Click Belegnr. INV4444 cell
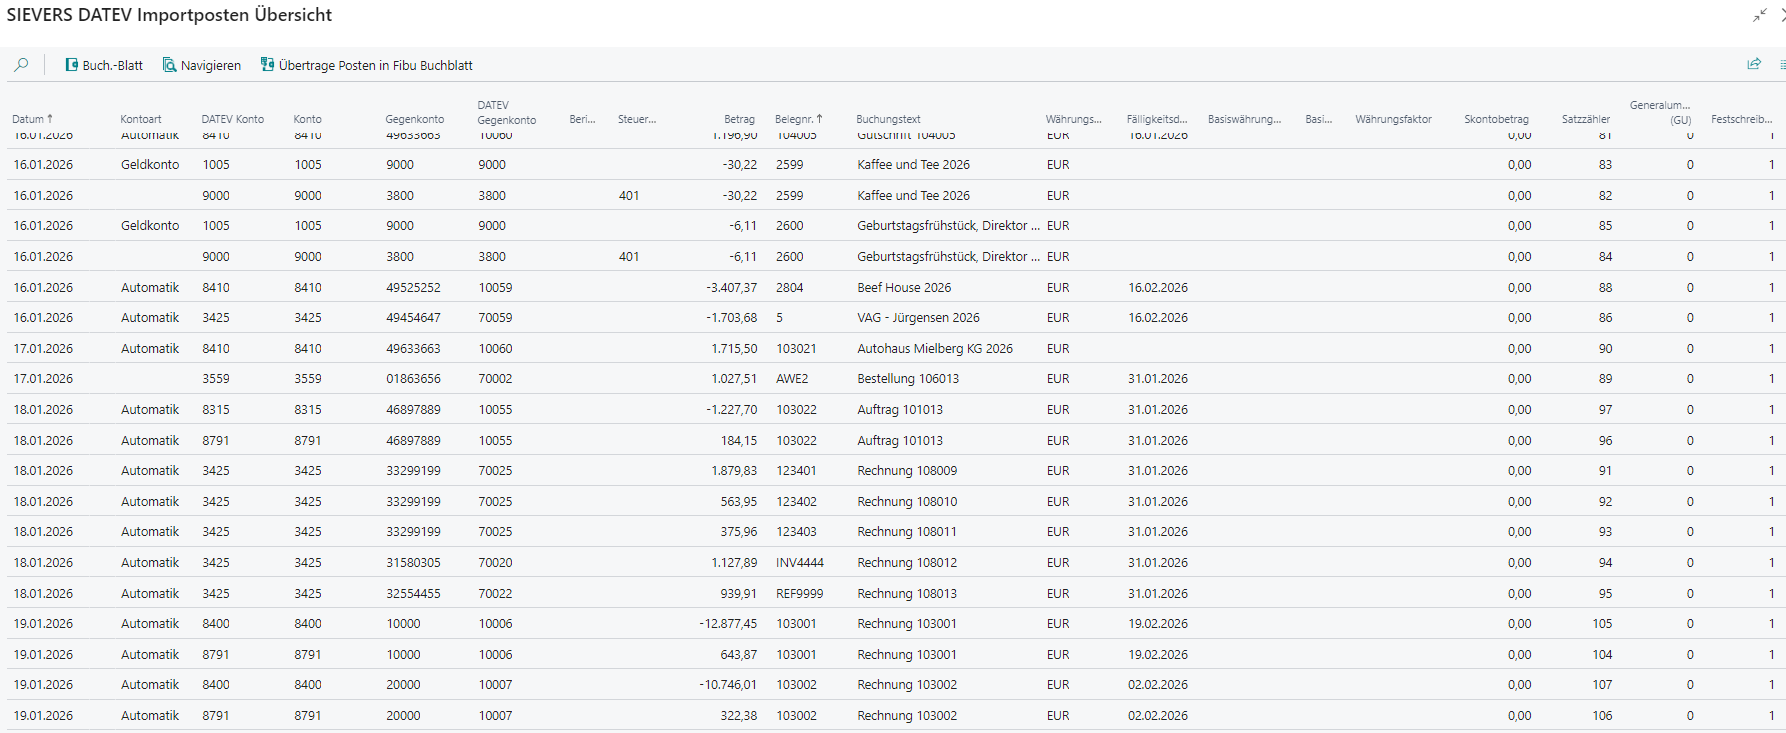The image size is (1786, 733). click(799, 563)
